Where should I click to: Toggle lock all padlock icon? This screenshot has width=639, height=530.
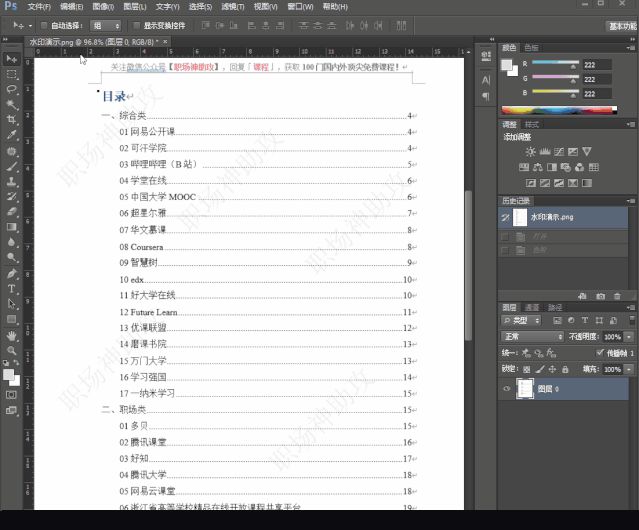coord(565,369)
